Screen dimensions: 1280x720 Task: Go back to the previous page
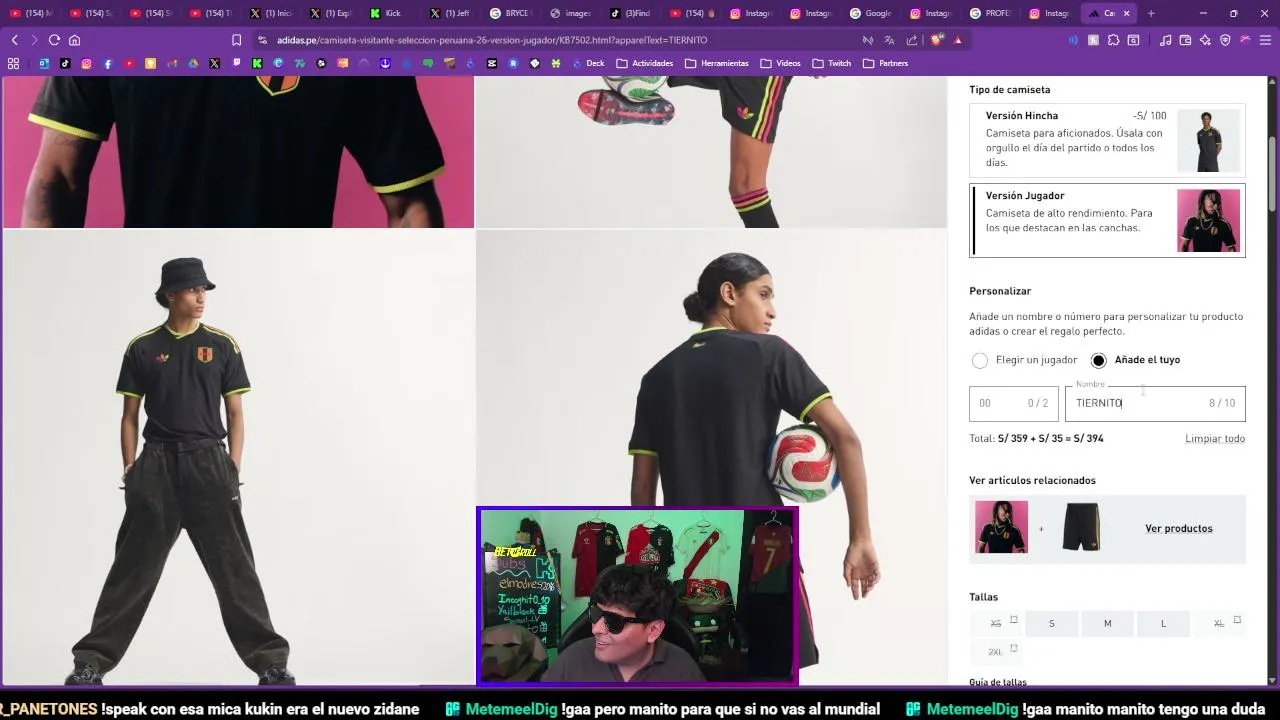click(14, 40)
